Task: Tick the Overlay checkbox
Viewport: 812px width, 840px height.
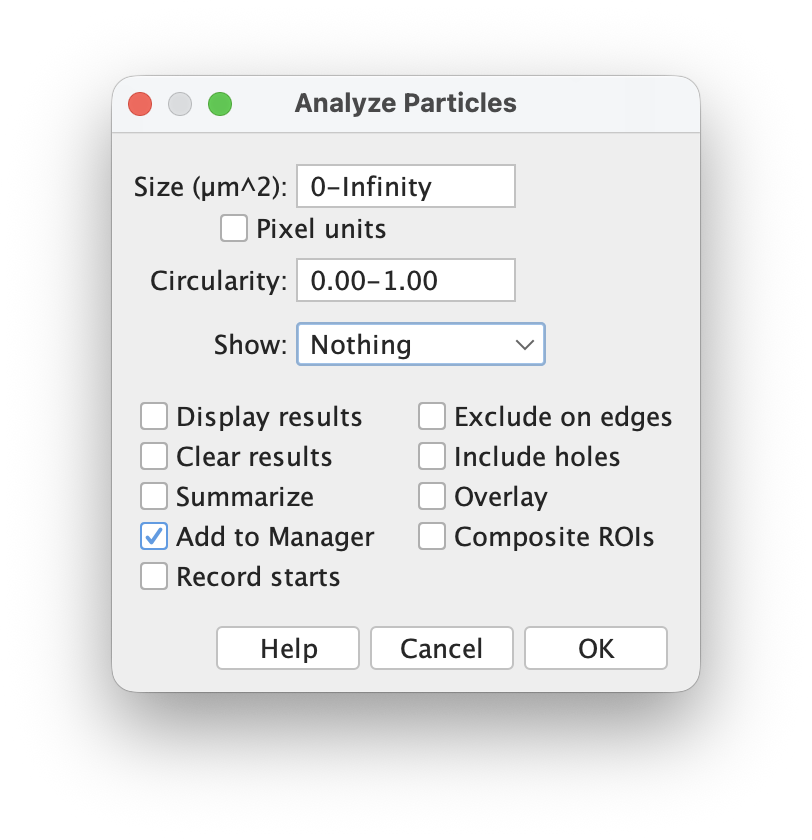Action: click(x=432, y=496)
